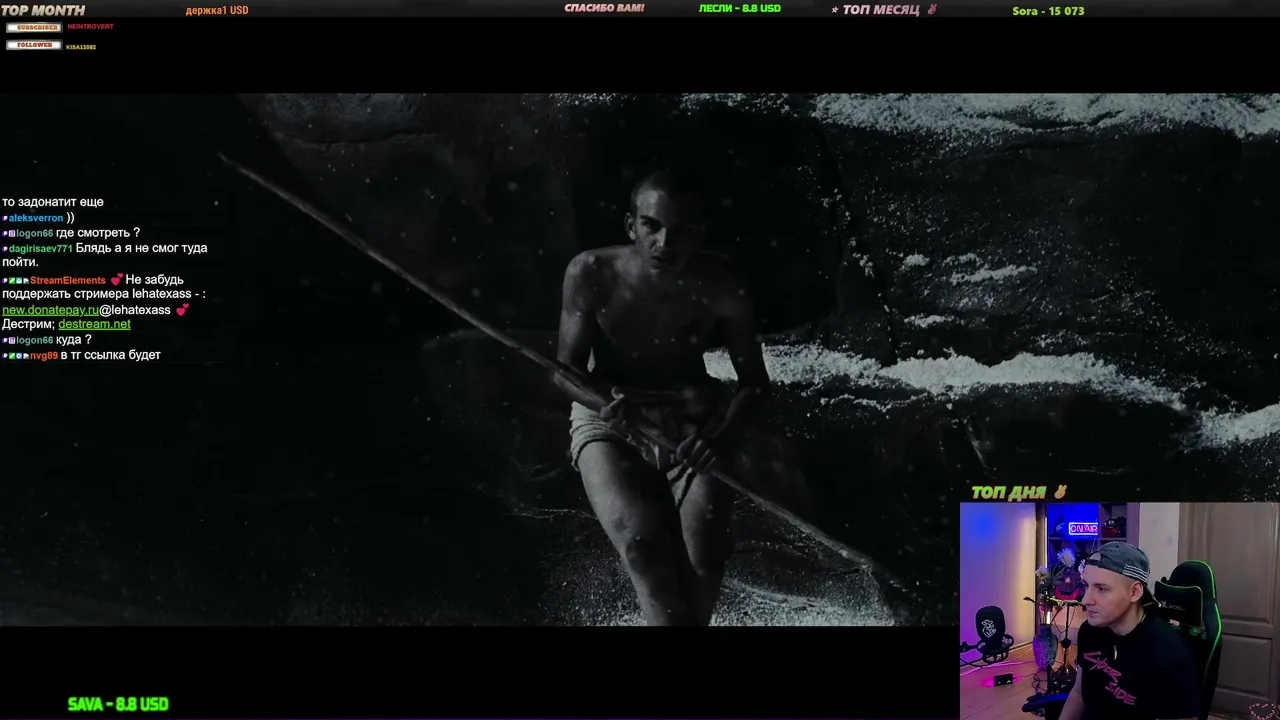Image resolution: width=1280 pixels, height=720 pixels.
Task: Click the streamer webcam thumbnail
Action: pos(1120,611)
